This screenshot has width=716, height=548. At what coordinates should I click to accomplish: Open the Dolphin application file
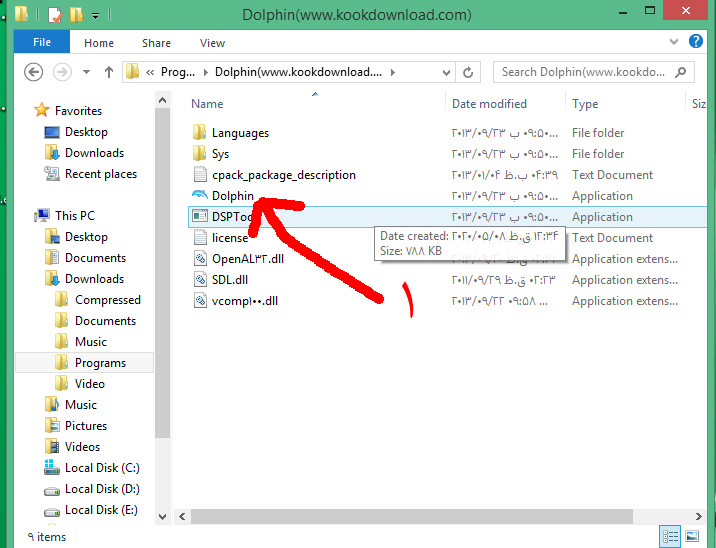coord(232,195)
